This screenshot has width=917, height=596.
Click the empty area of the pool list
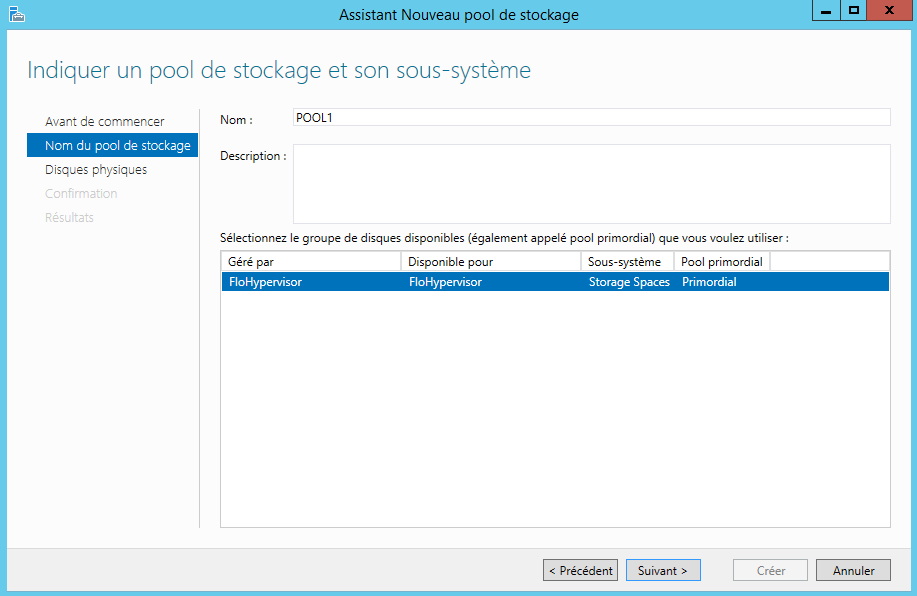(x=555, y=410)
